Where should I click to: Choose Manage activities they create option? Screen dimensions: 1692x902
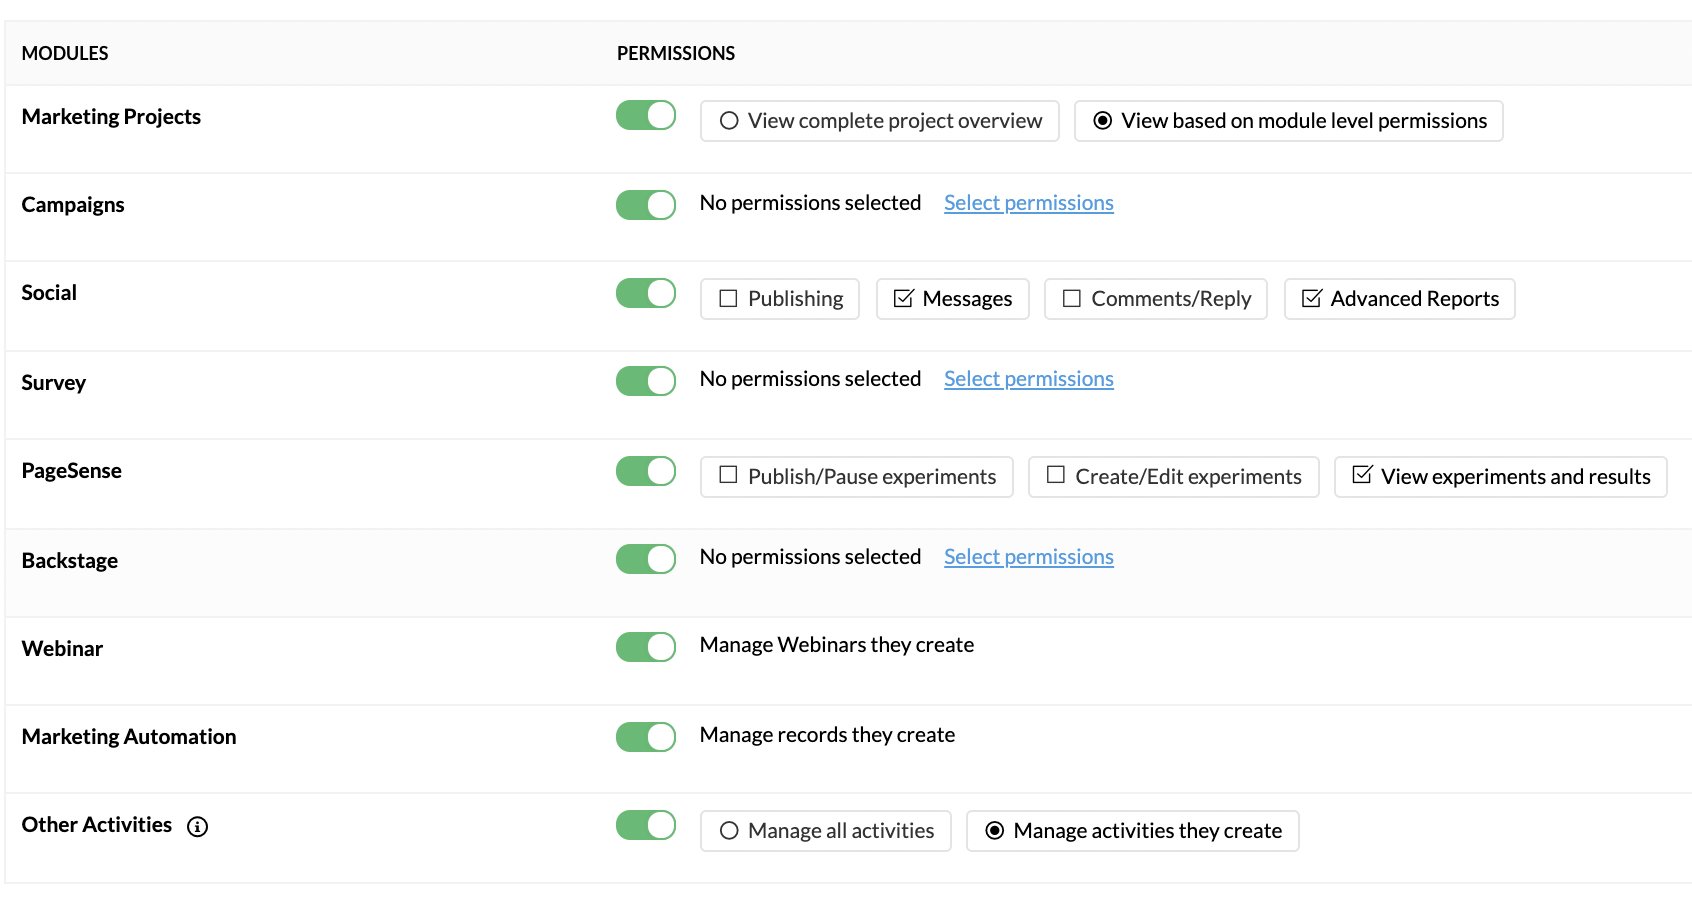(1133, 831)
